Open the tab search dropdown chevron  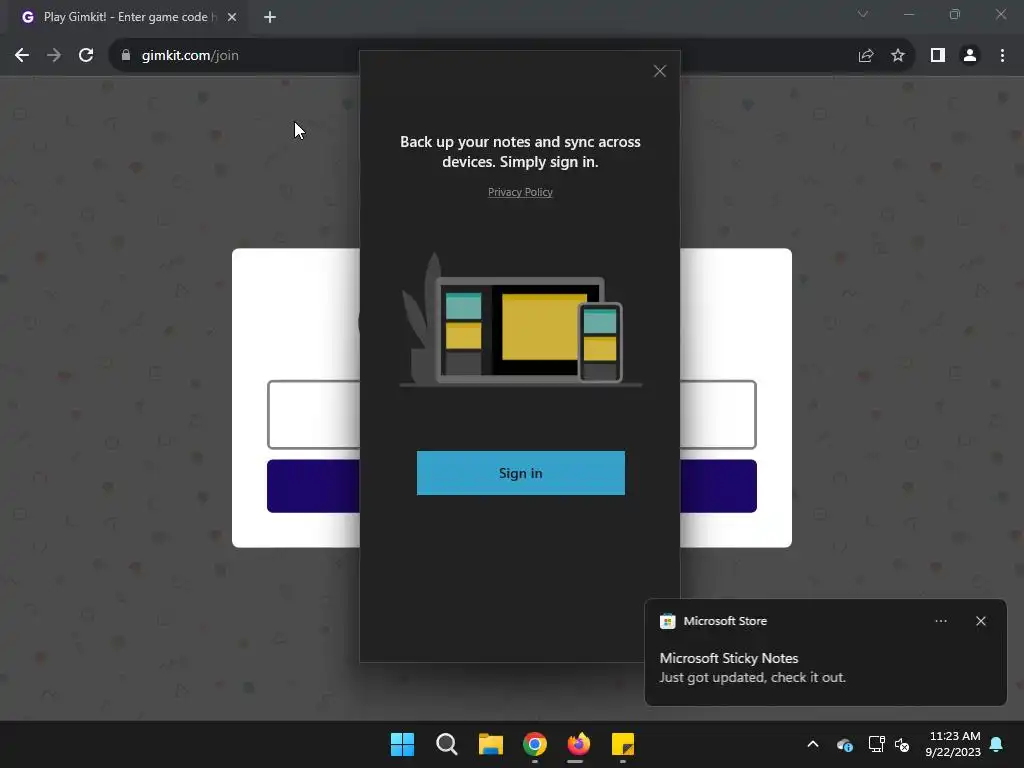863,14
